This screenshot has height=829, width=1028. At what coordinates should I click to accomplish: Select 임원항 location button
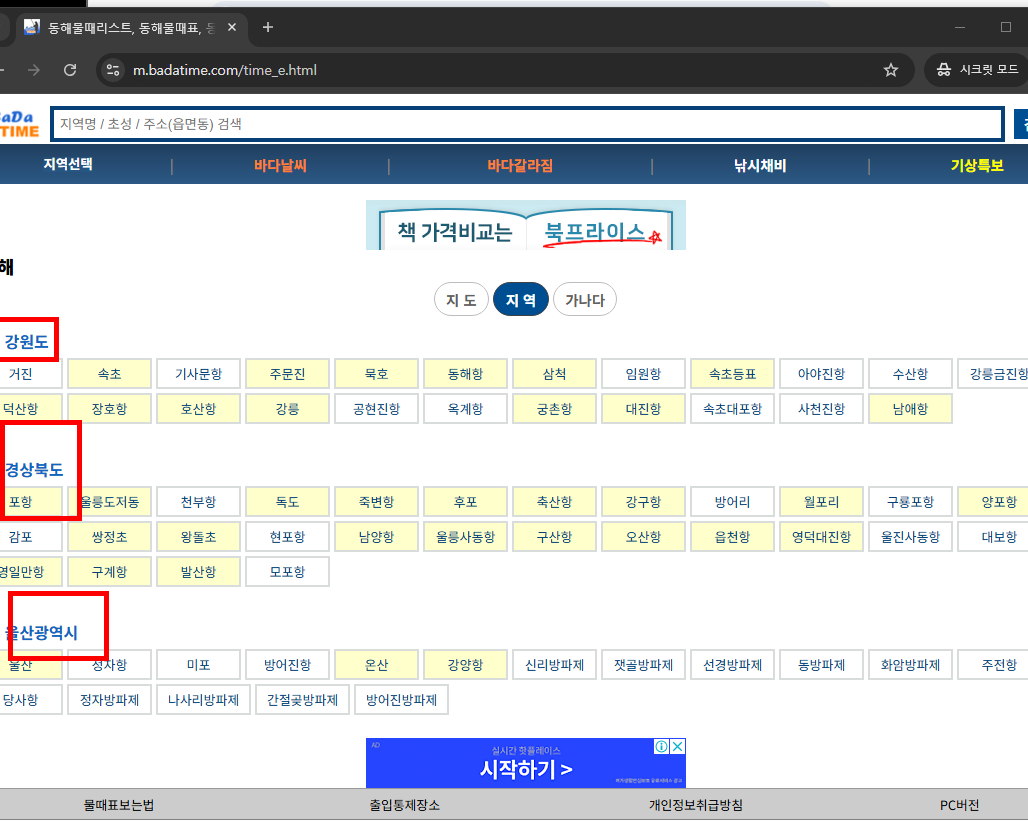[643, 374]
